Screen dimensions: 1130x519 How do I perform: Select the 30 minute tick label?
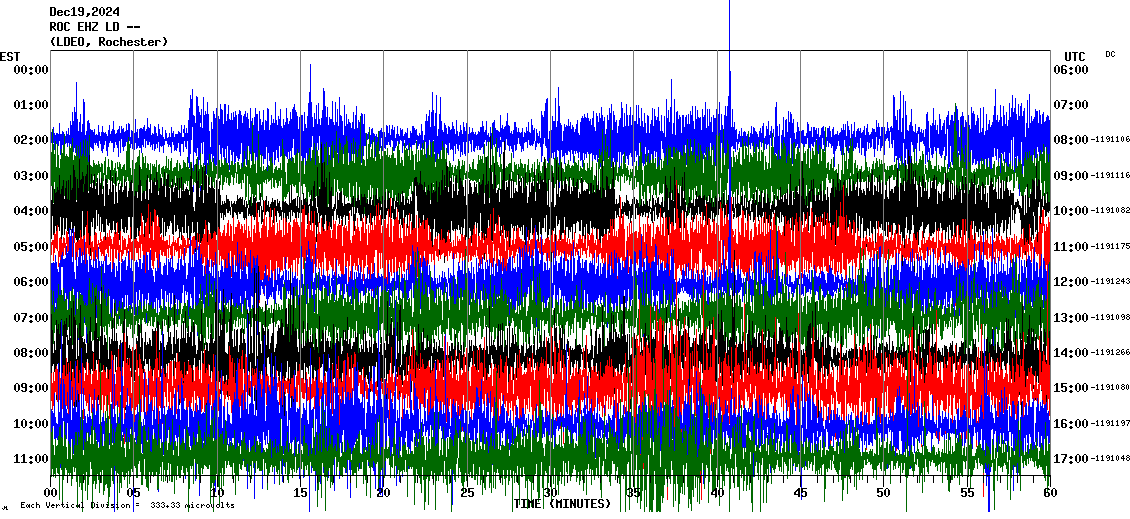coord(550,493)
